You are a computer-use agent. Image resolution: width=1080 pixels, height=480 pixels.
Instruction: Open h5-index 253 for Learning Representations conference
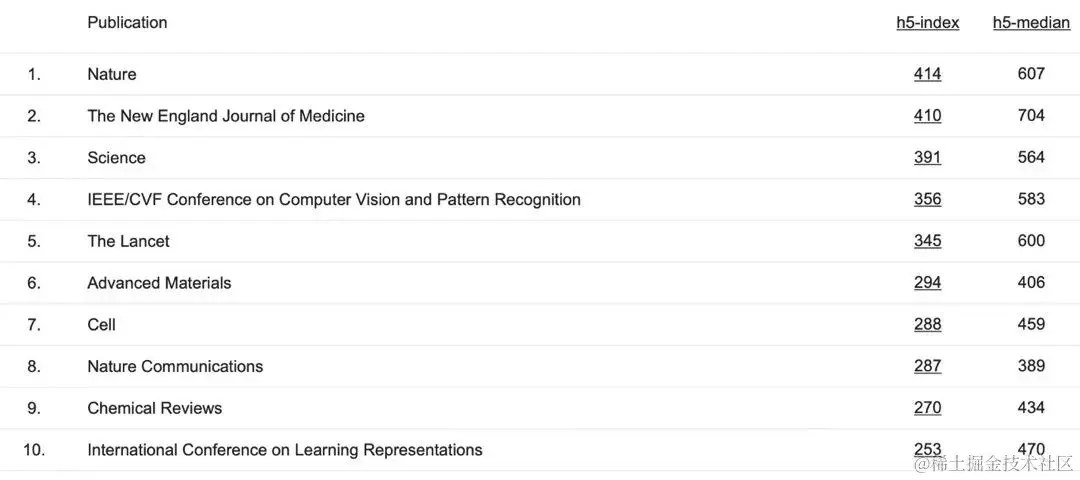927,450
